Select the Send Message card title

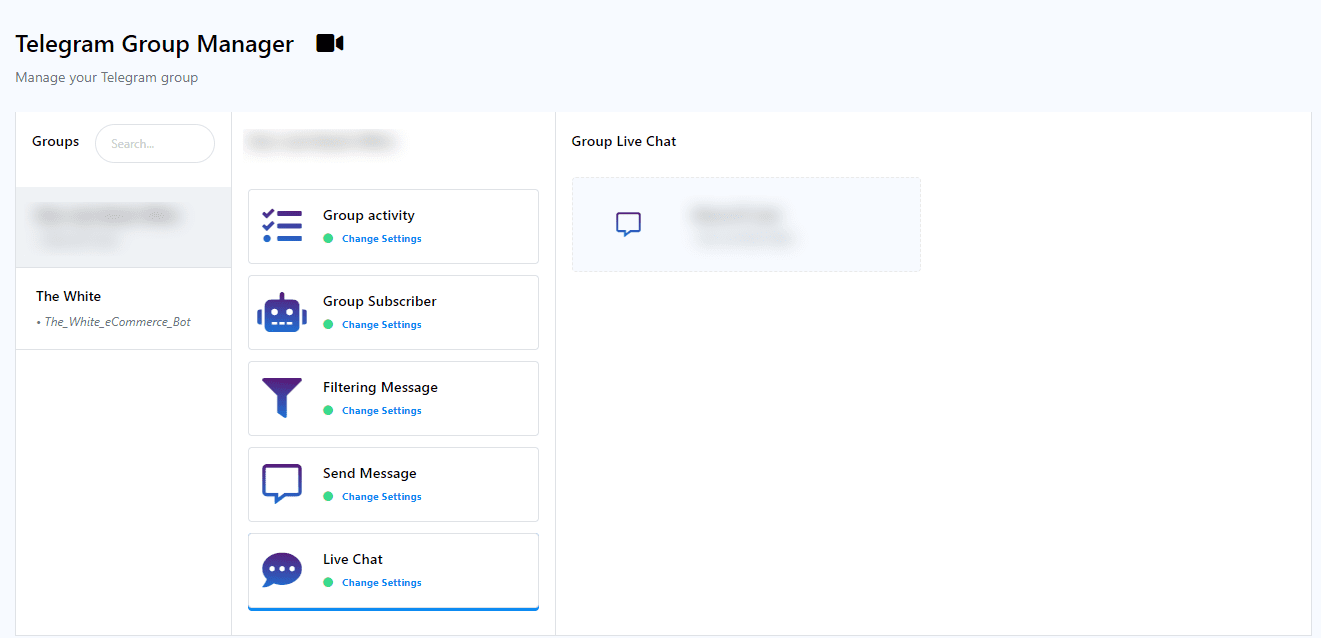pos(369,473)
